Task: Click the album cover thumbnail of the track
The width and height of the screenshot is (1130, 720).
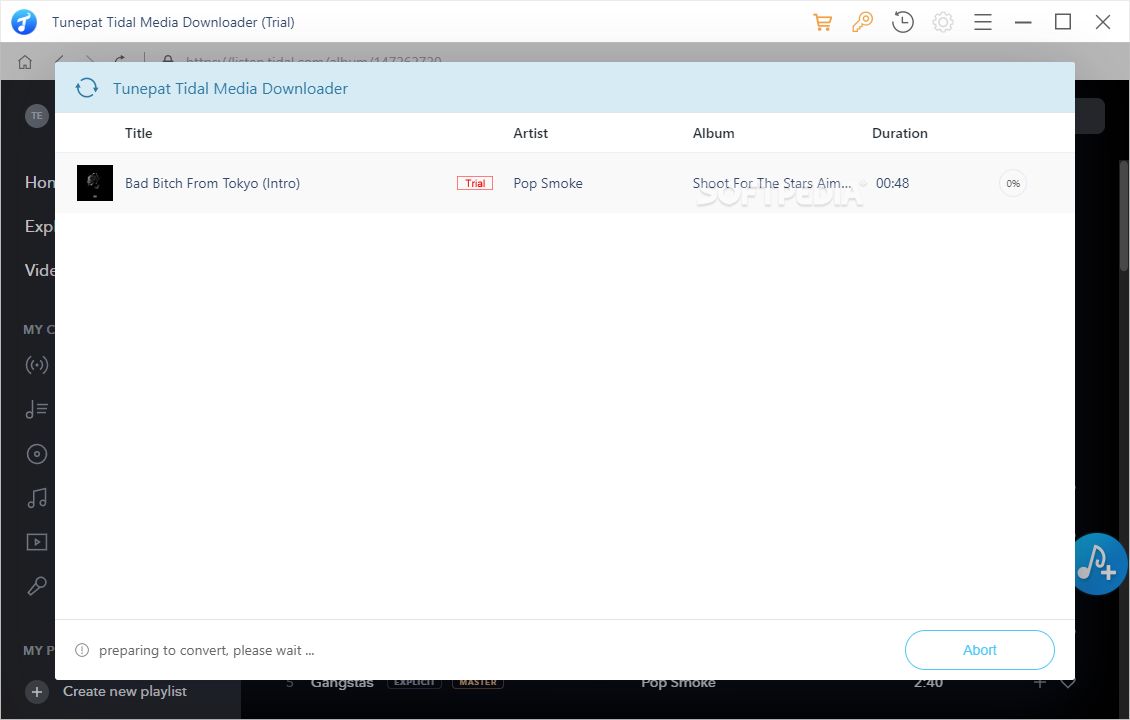Action: pyautogui.click(x=95, y=183)
